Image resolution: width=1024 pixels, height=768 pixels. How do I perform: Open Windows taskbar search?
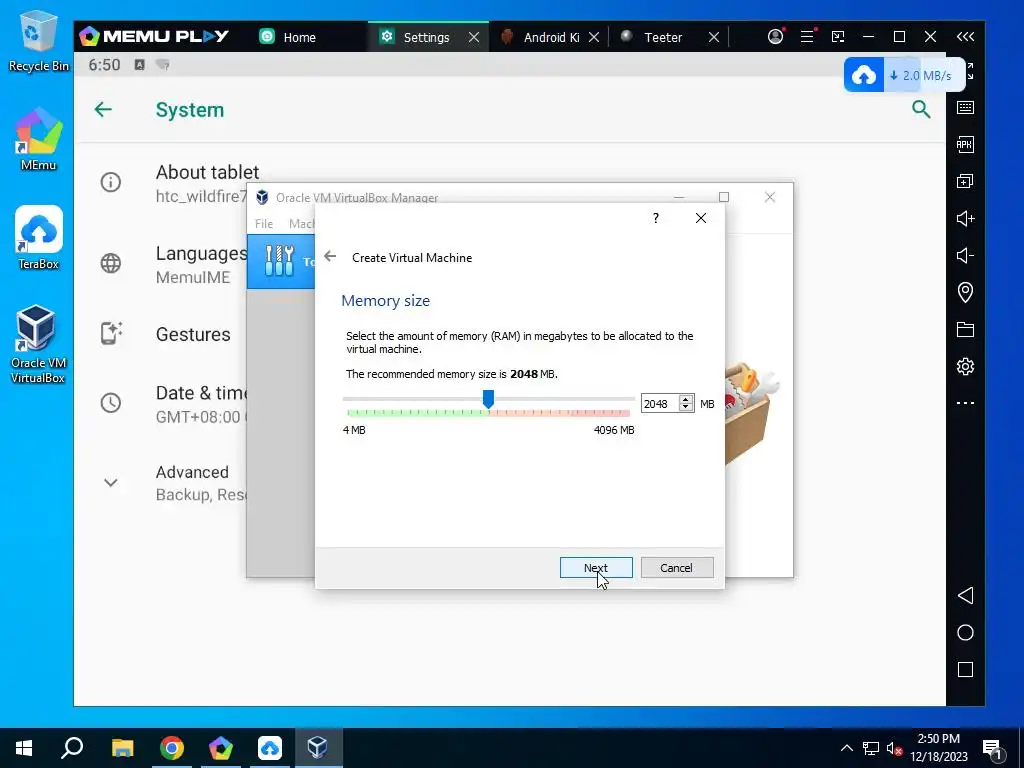pyautogui.click(x=72, y=748)
